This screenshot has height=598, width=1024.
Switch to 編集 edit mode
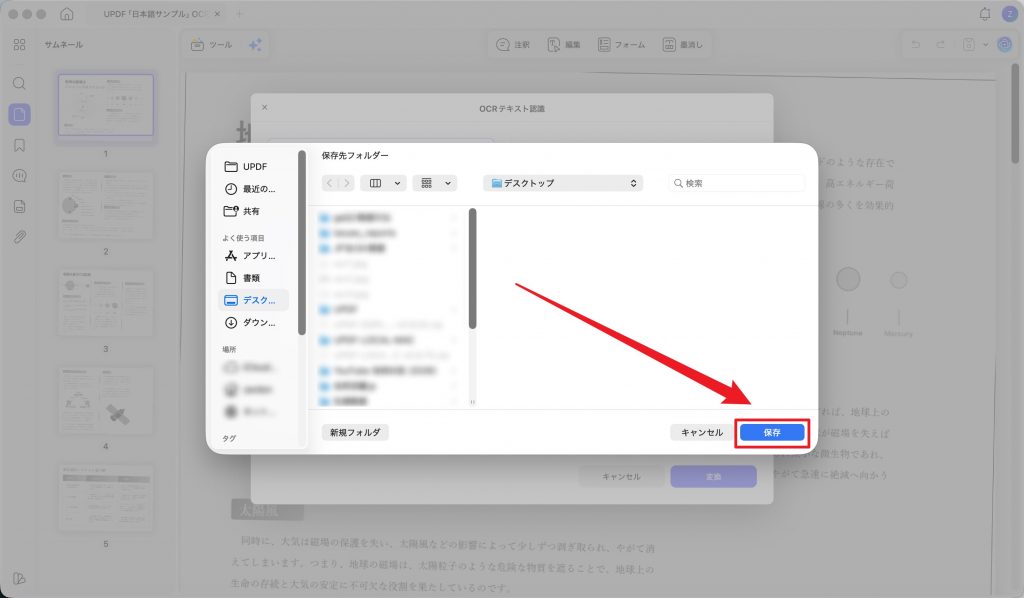pyautogui.click(x=564, y=44)
